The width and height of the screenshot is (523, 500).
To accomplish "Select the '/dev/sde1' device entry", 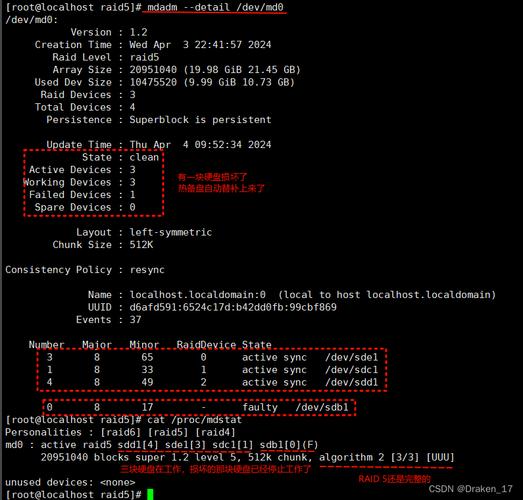I will point(352,358).
